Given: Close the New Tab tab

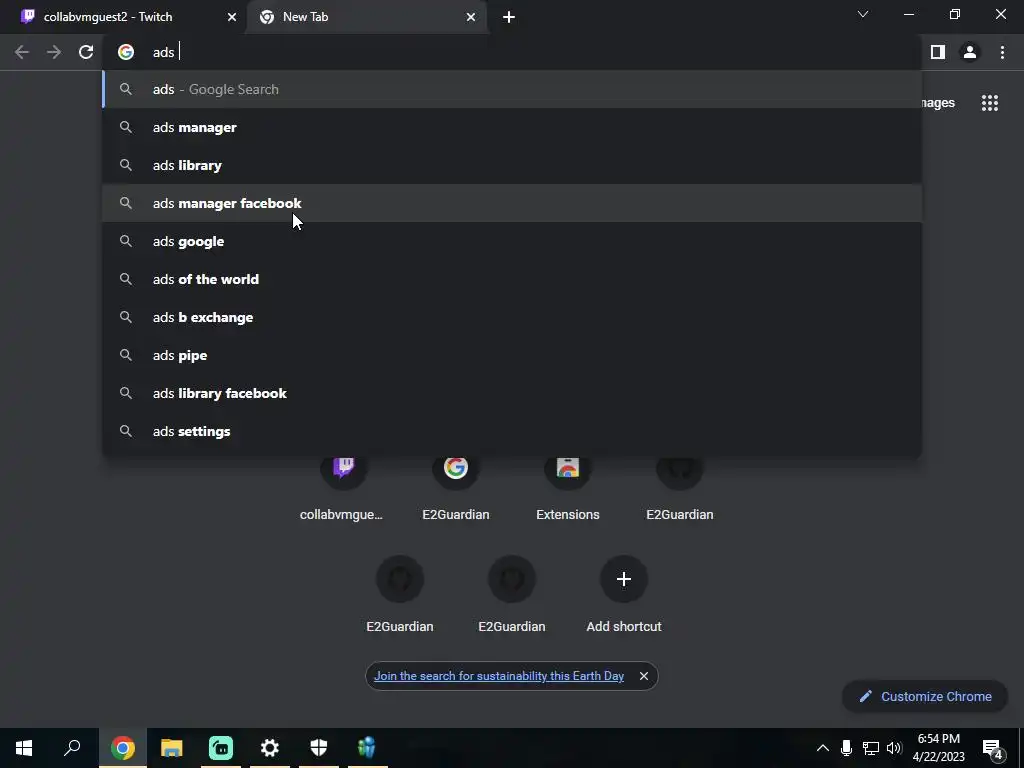Looking at the screenshot, I should [x=471, y=18].
